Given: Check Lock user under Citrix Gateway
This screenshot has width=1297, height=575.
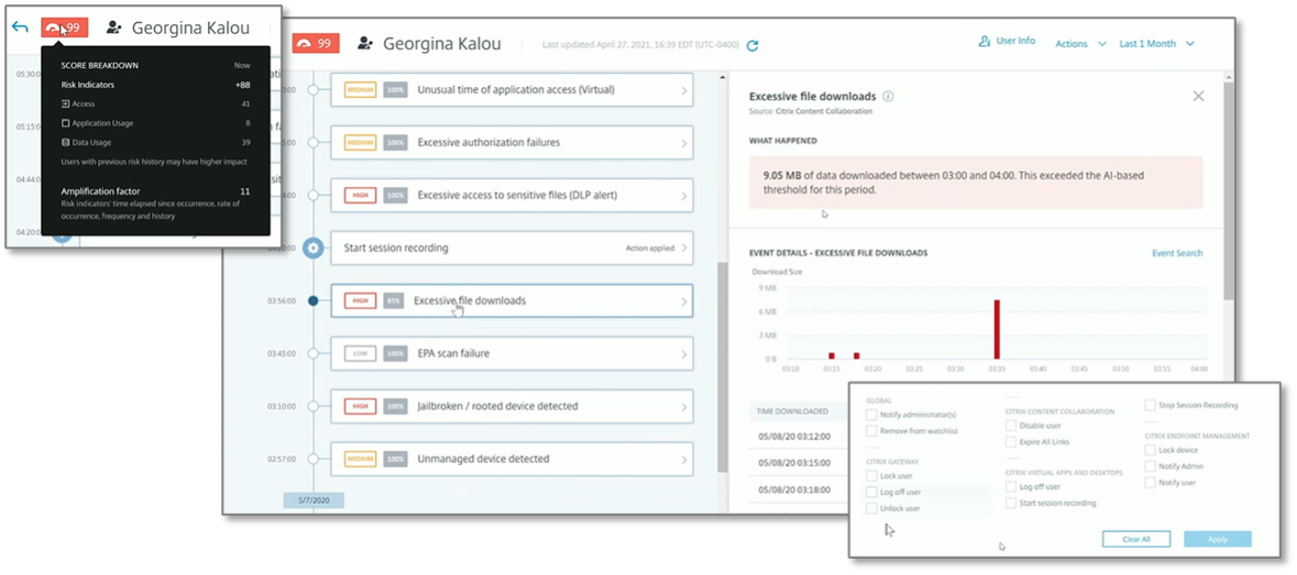Looking at the screenshot, I should point(872,476).
